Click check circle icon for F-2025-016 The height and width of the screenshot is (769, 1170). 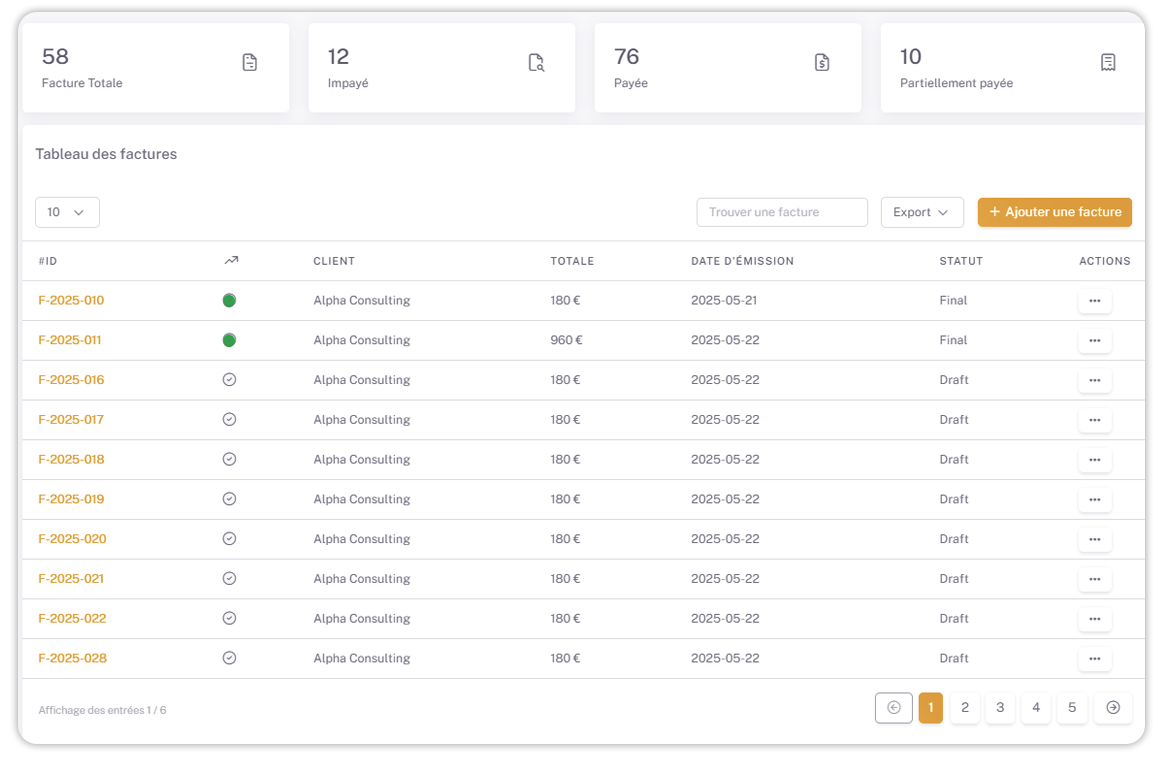point(229,380)
